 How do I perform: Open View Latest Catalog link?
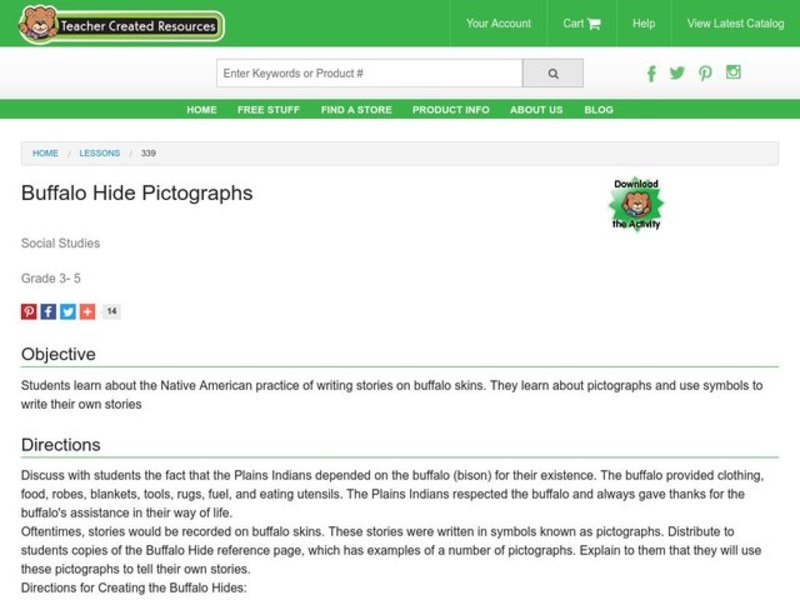pyautogui.click(x=735, y=23)
